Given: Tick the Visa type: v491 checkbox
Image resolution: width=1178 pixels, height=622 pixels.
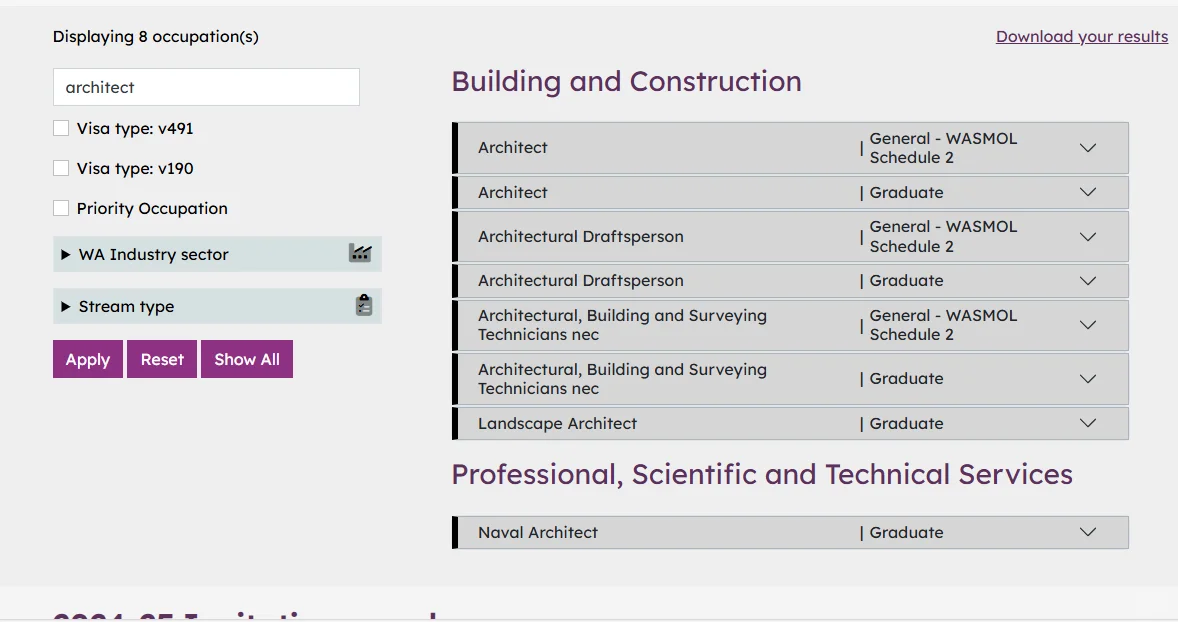Looking at the screenshot, I should click(x=61, y=128).
